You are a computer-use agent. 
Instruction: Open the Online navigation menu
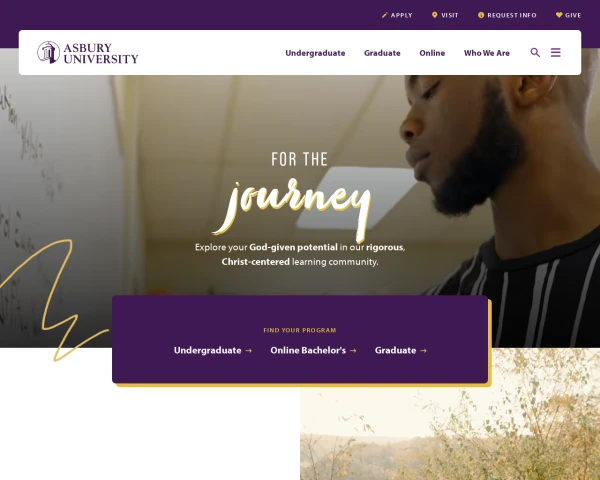[x=432, y=53]
